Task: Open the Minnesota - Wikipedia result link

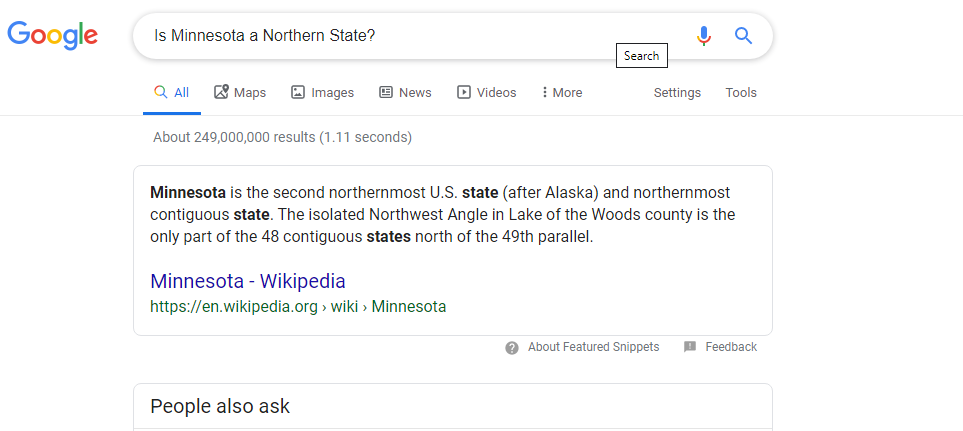Action: pyautogui.click(x=248, y=281)
